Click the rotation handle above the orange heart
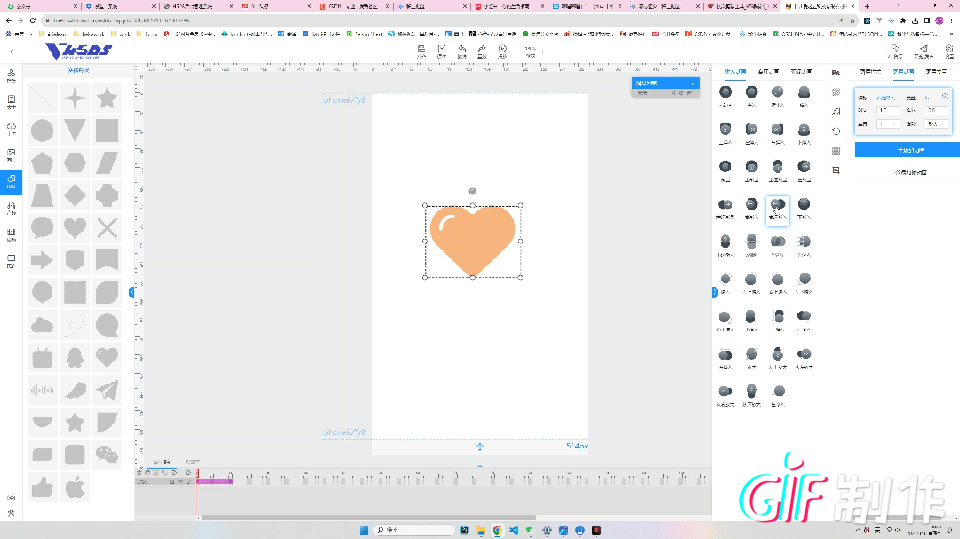The image size is (960, 539). (472, 191)
